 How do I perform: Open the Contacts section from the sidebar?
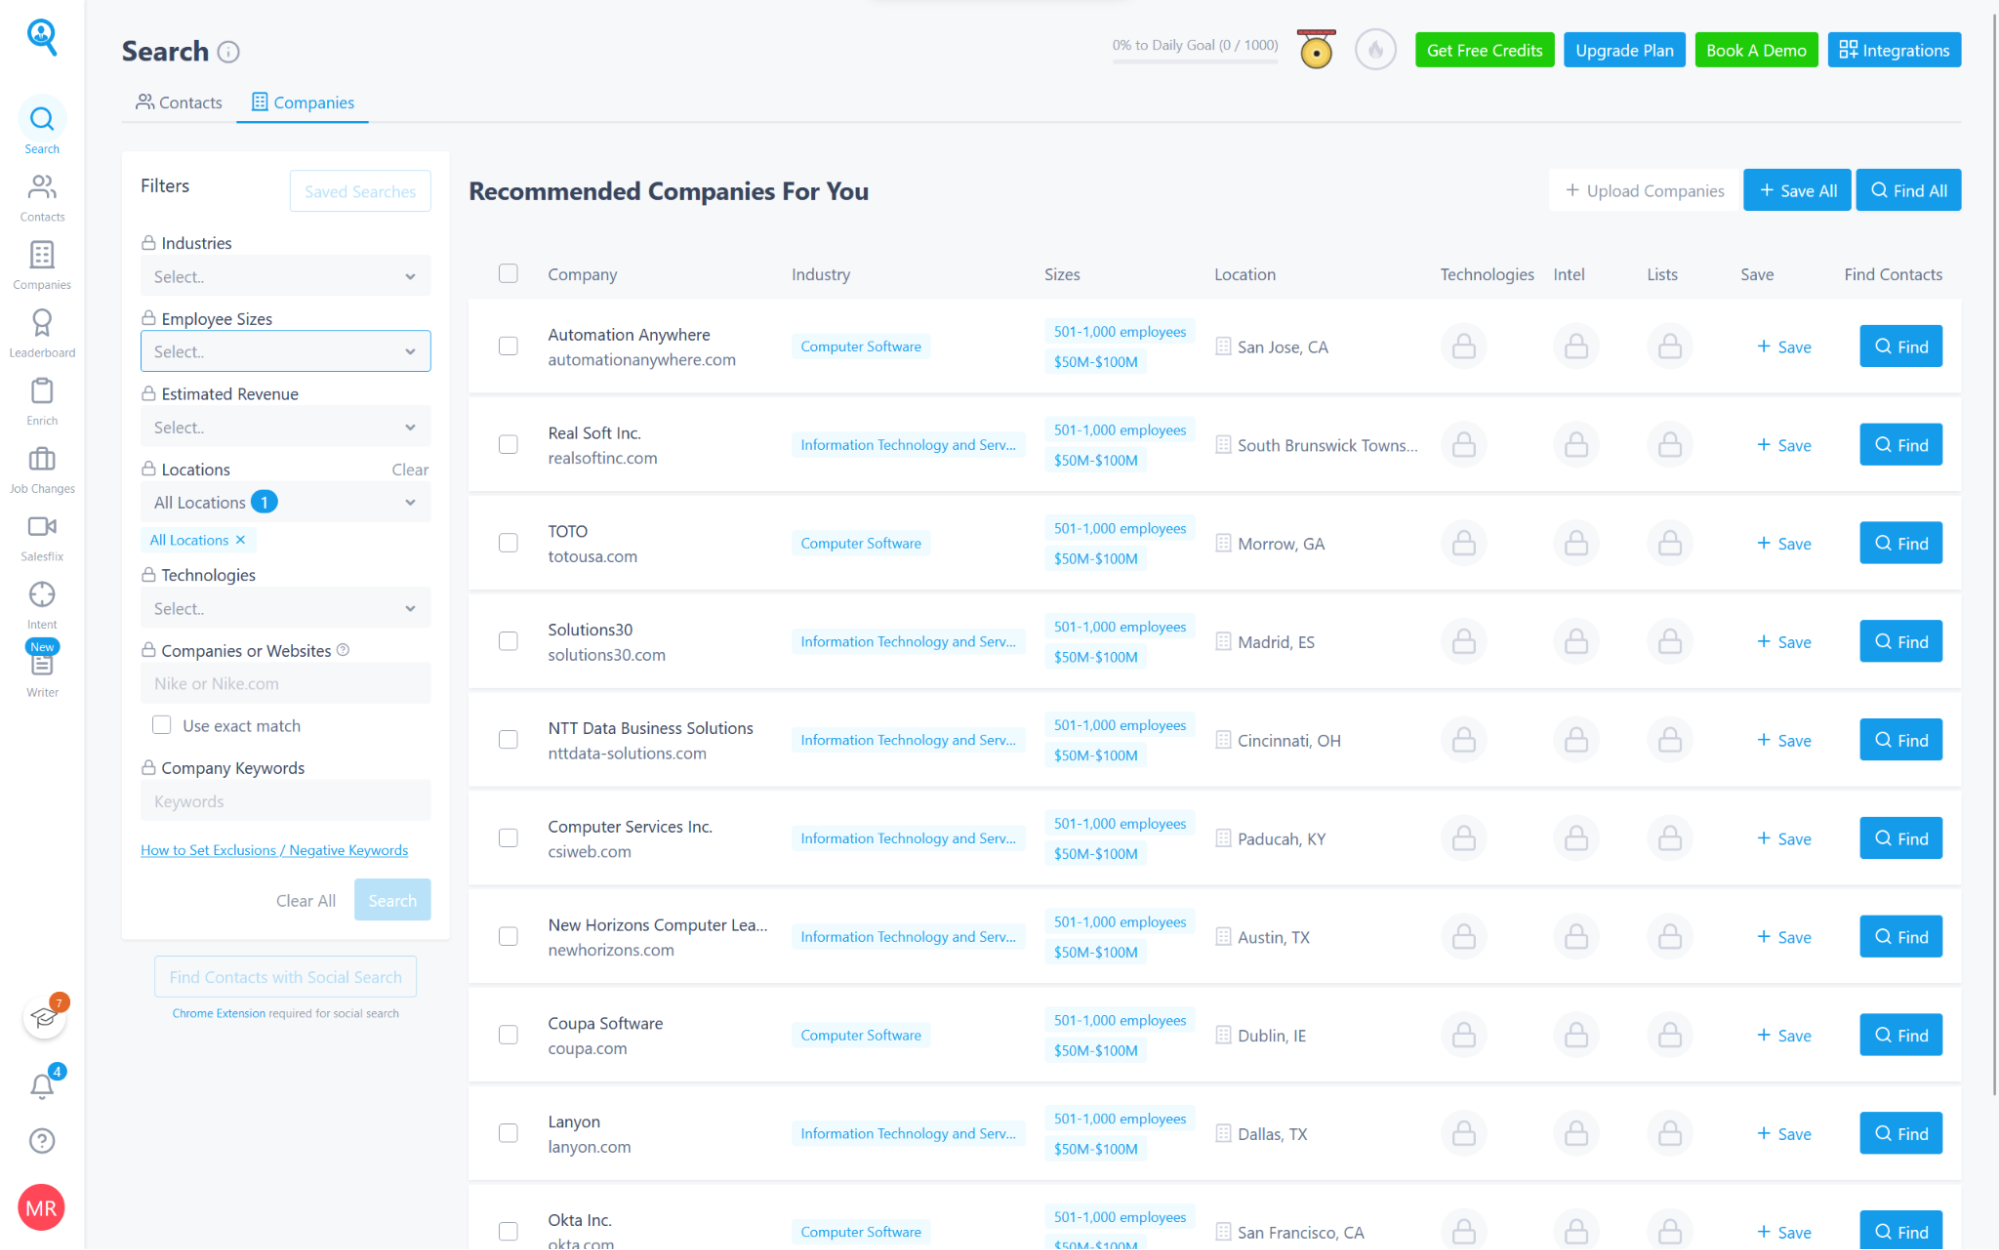pyautogui.click(x=41, y=196)
